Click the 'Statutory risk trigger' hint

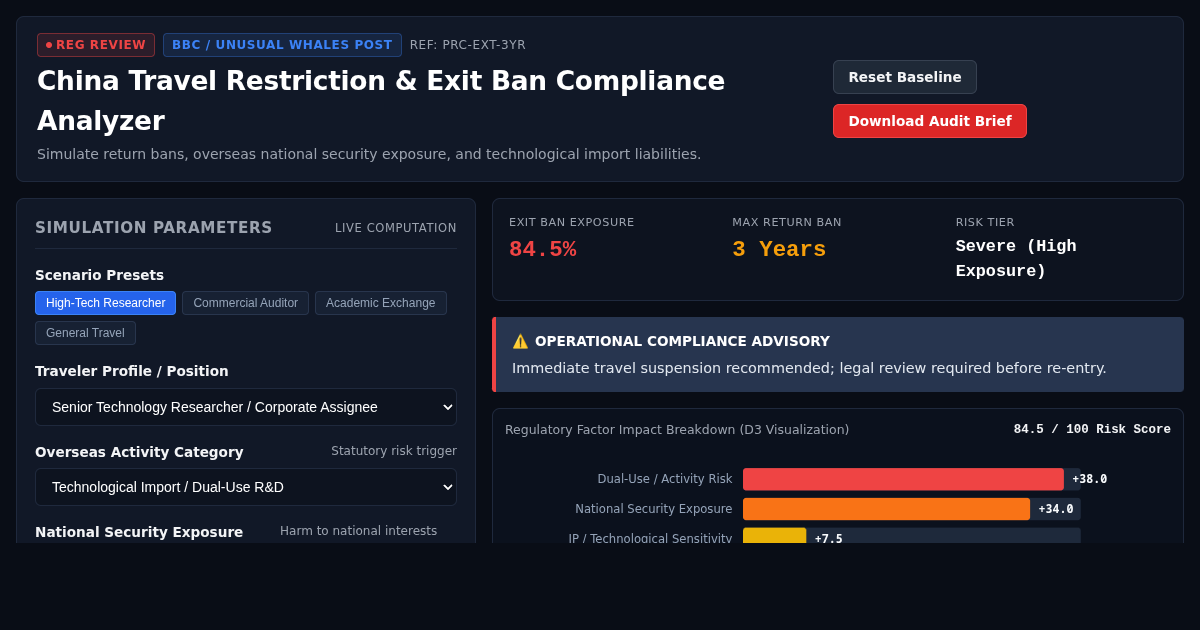(x=394, y=451)
